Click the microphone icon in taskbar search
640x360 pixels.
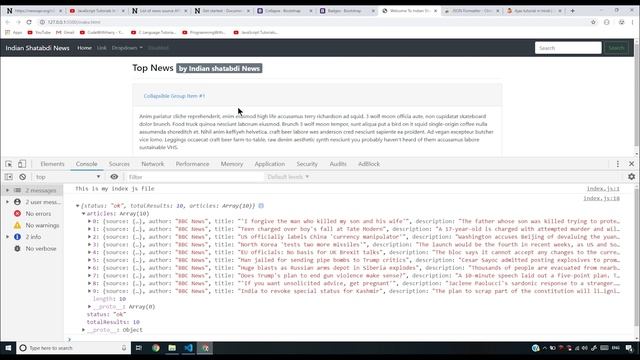pos(124,348)
